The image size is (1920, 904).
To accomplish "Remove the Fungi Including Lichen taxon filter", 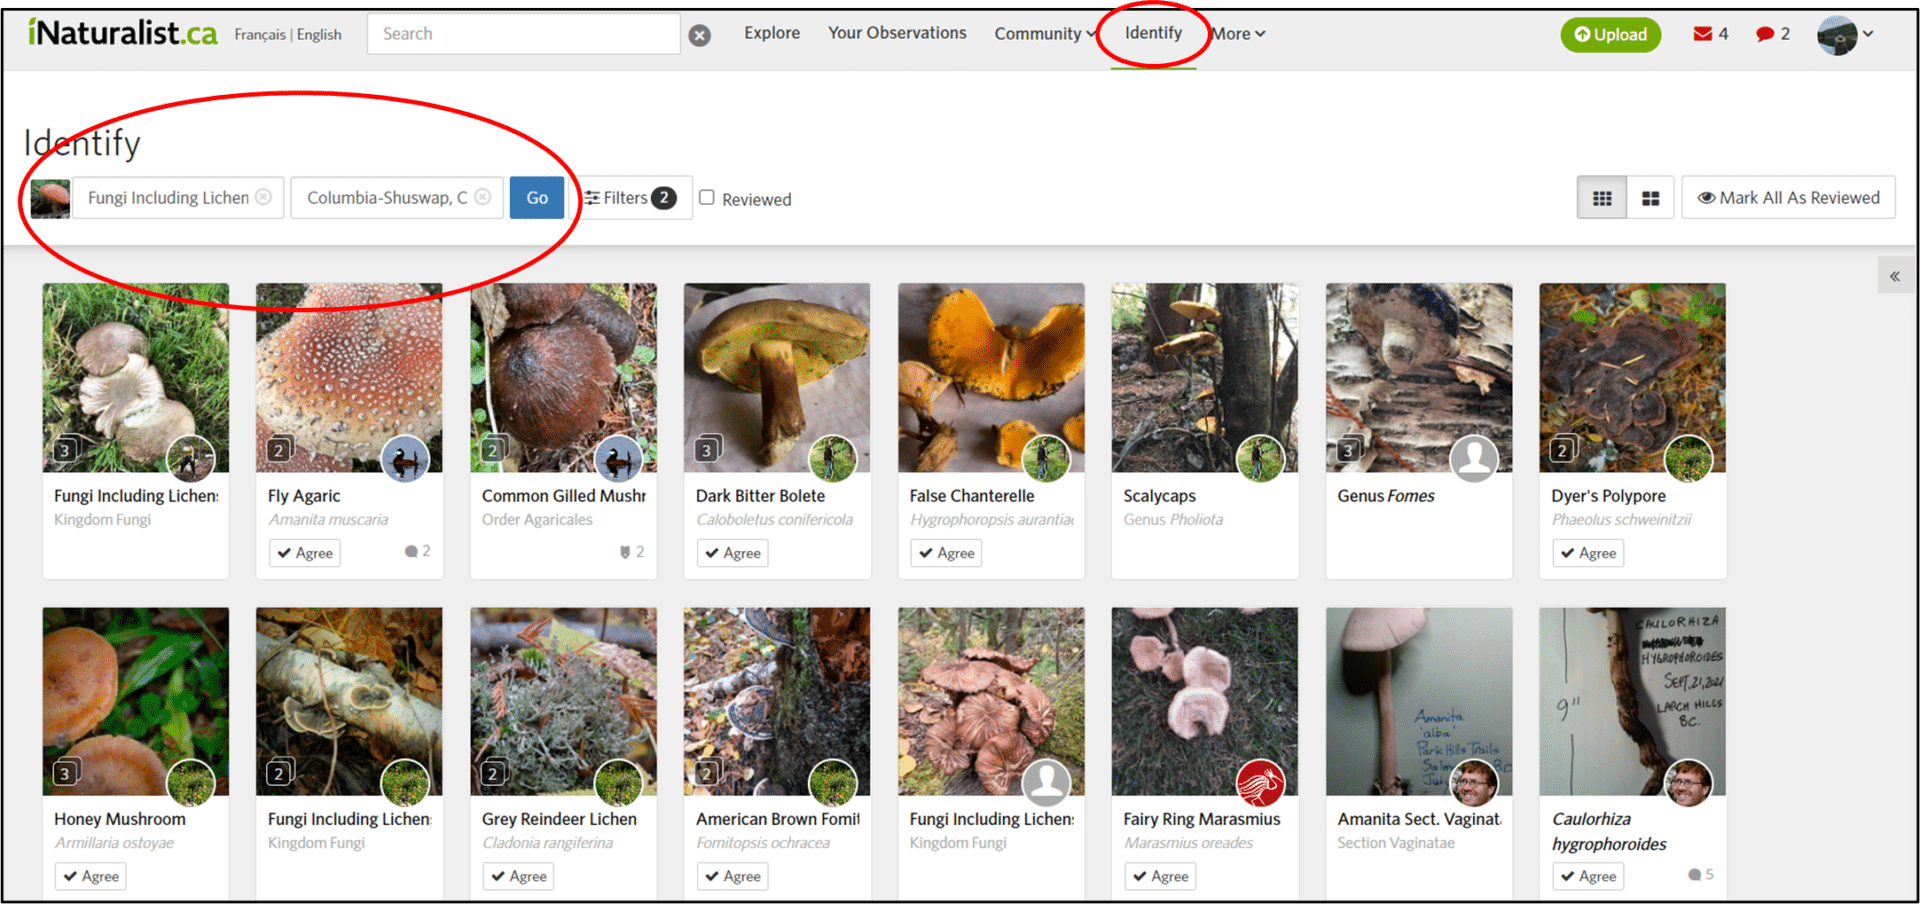I will coord(263,197).
